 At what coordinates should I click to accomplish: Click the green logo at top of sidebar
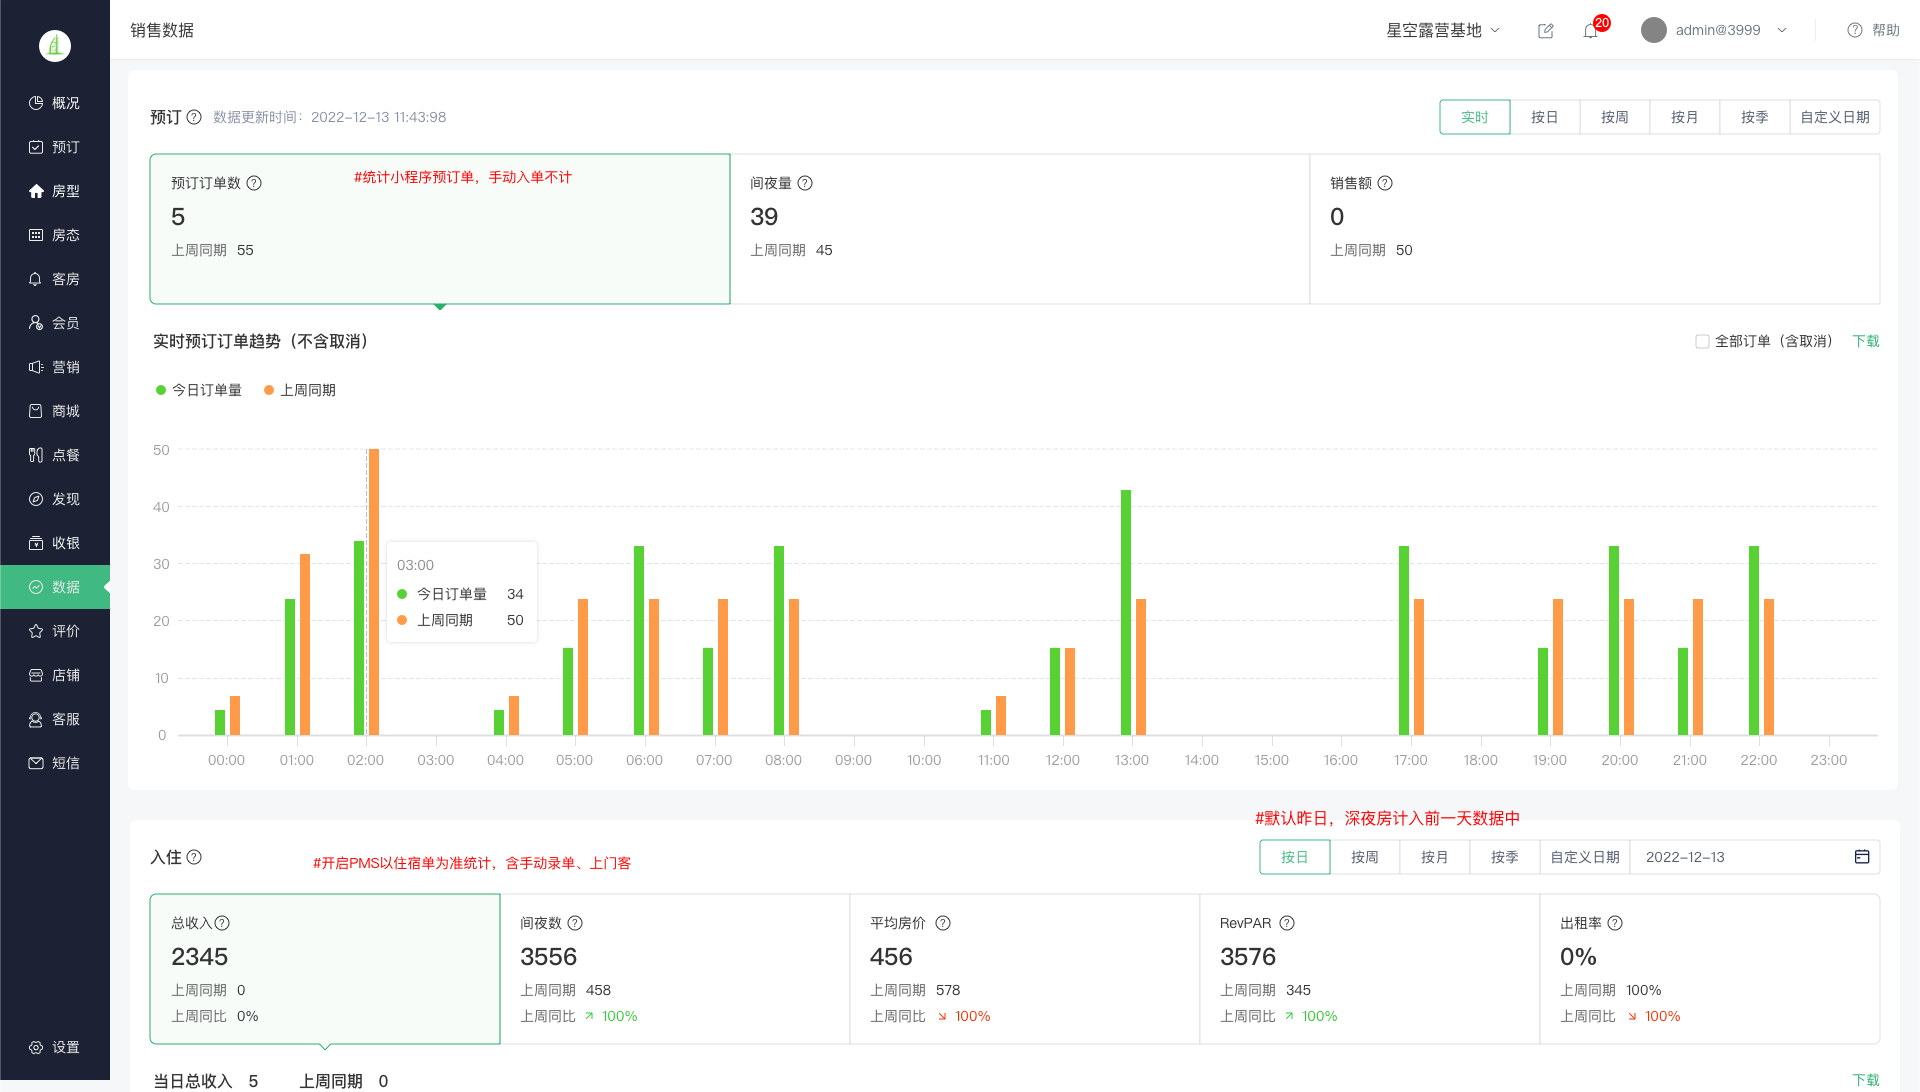55,45
